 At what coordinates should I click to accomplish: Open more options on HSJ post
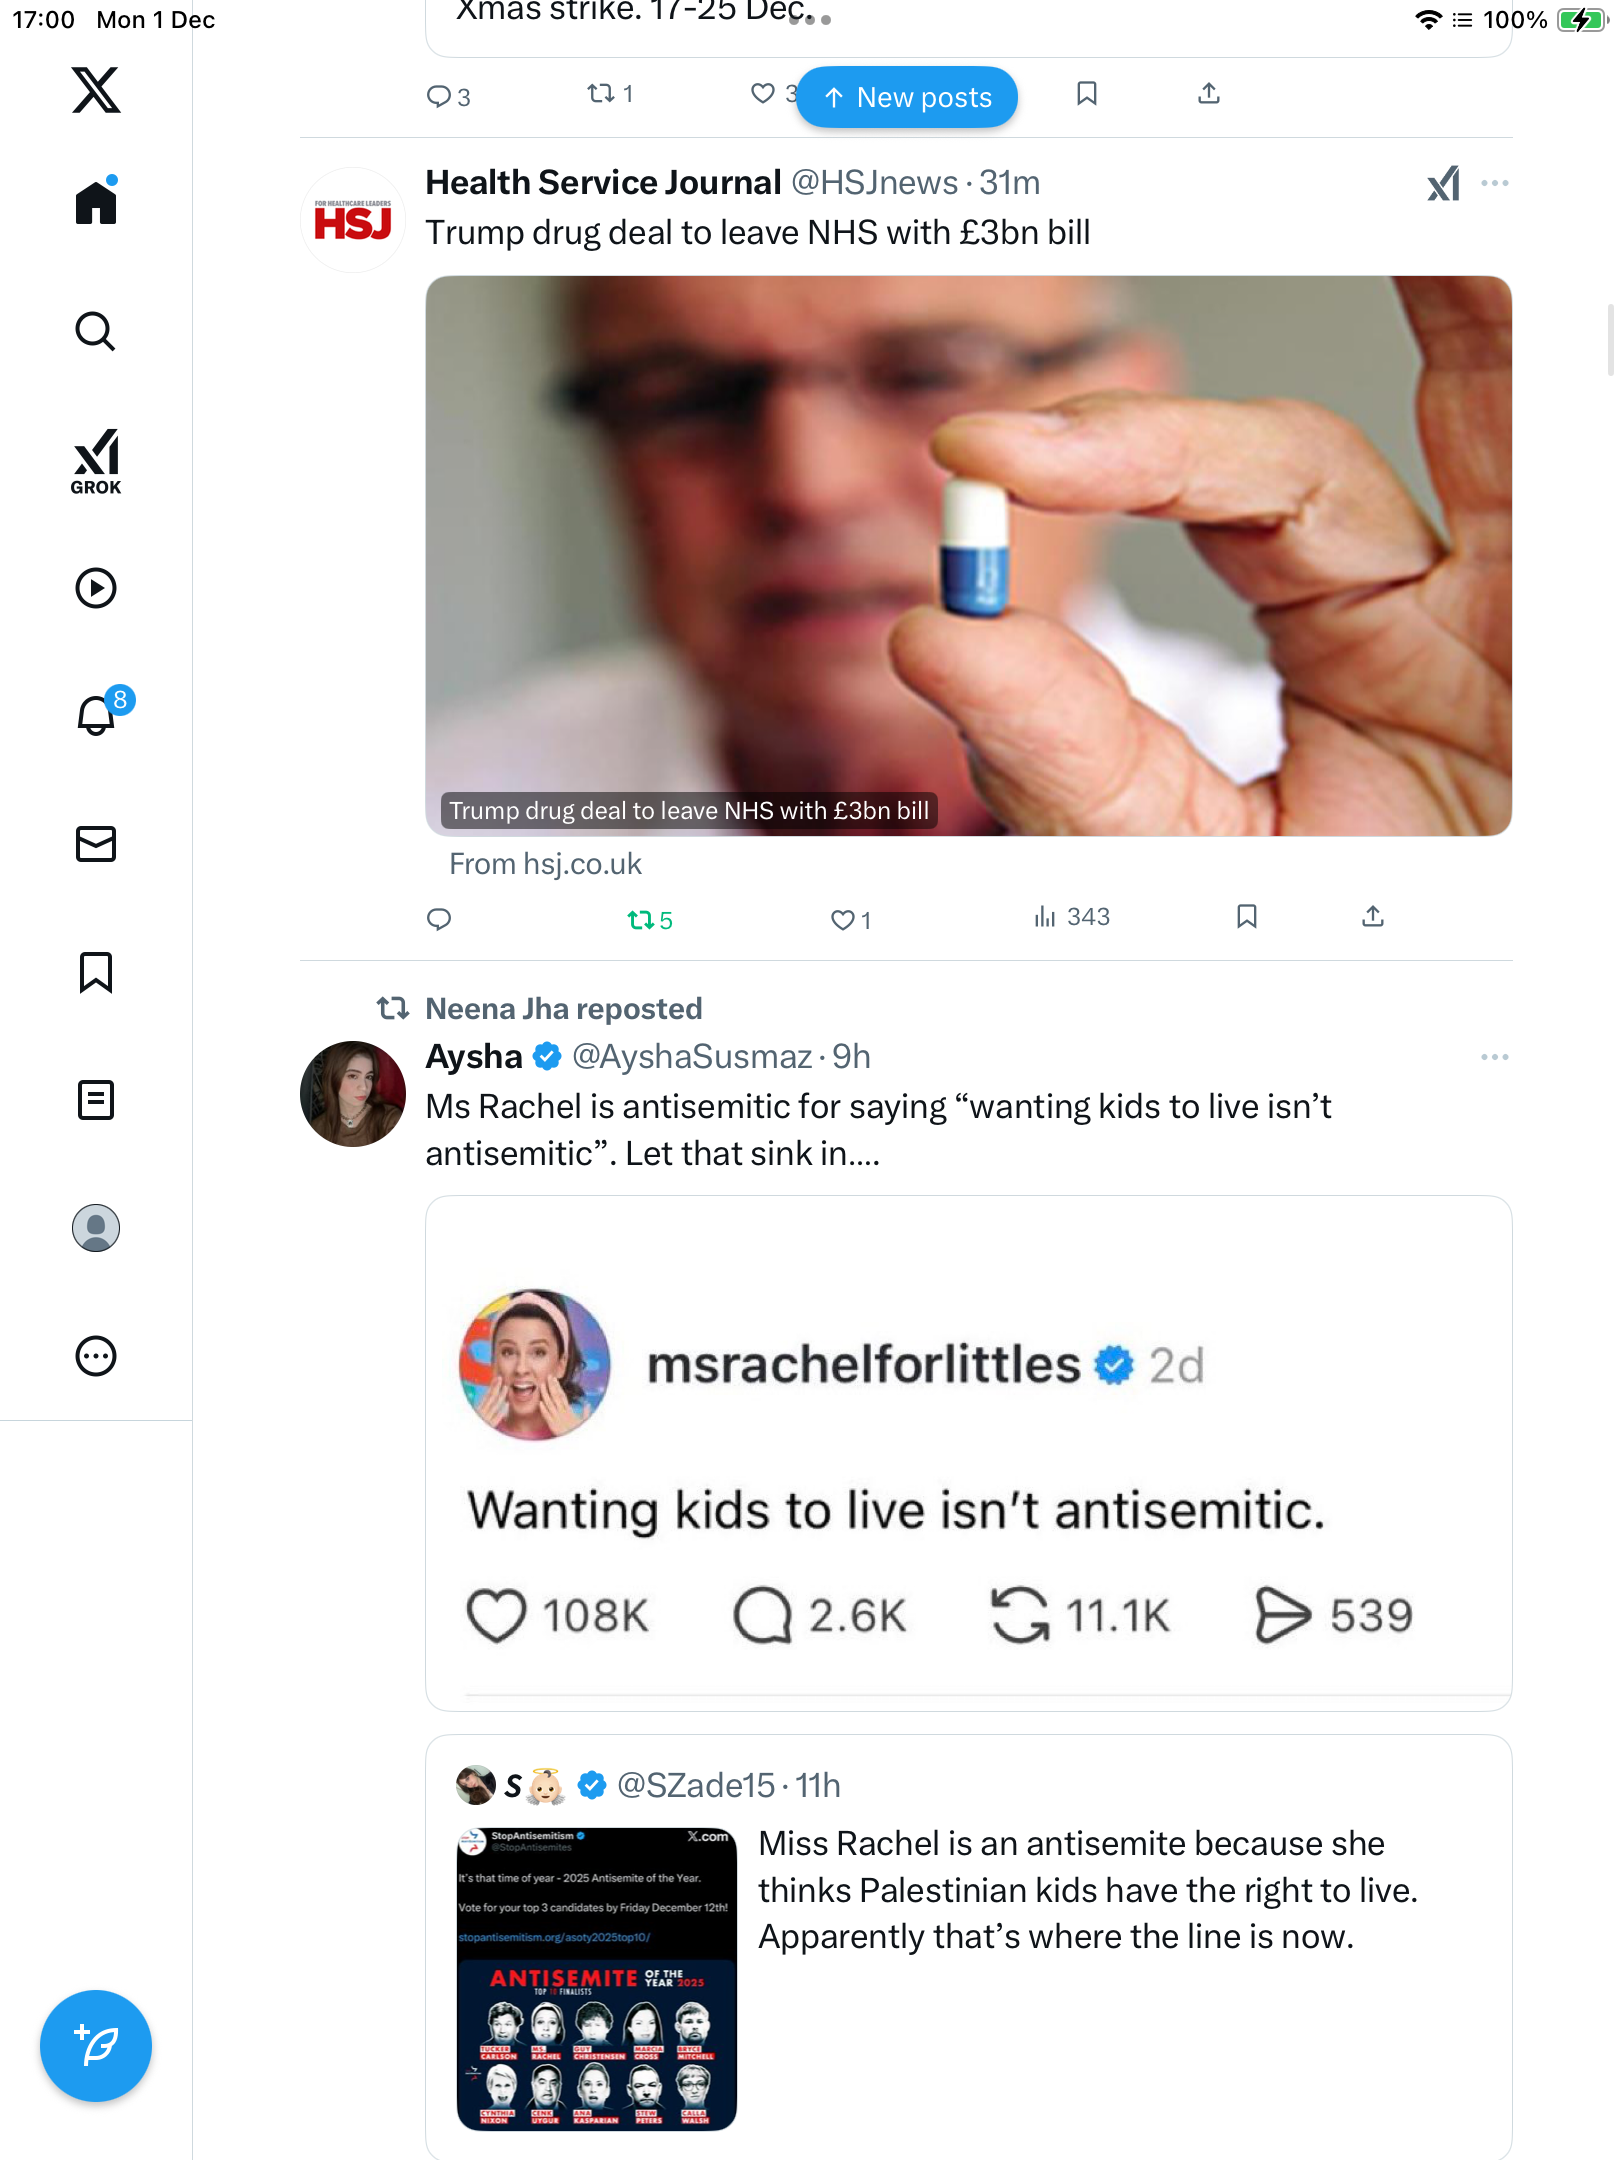1494,183
